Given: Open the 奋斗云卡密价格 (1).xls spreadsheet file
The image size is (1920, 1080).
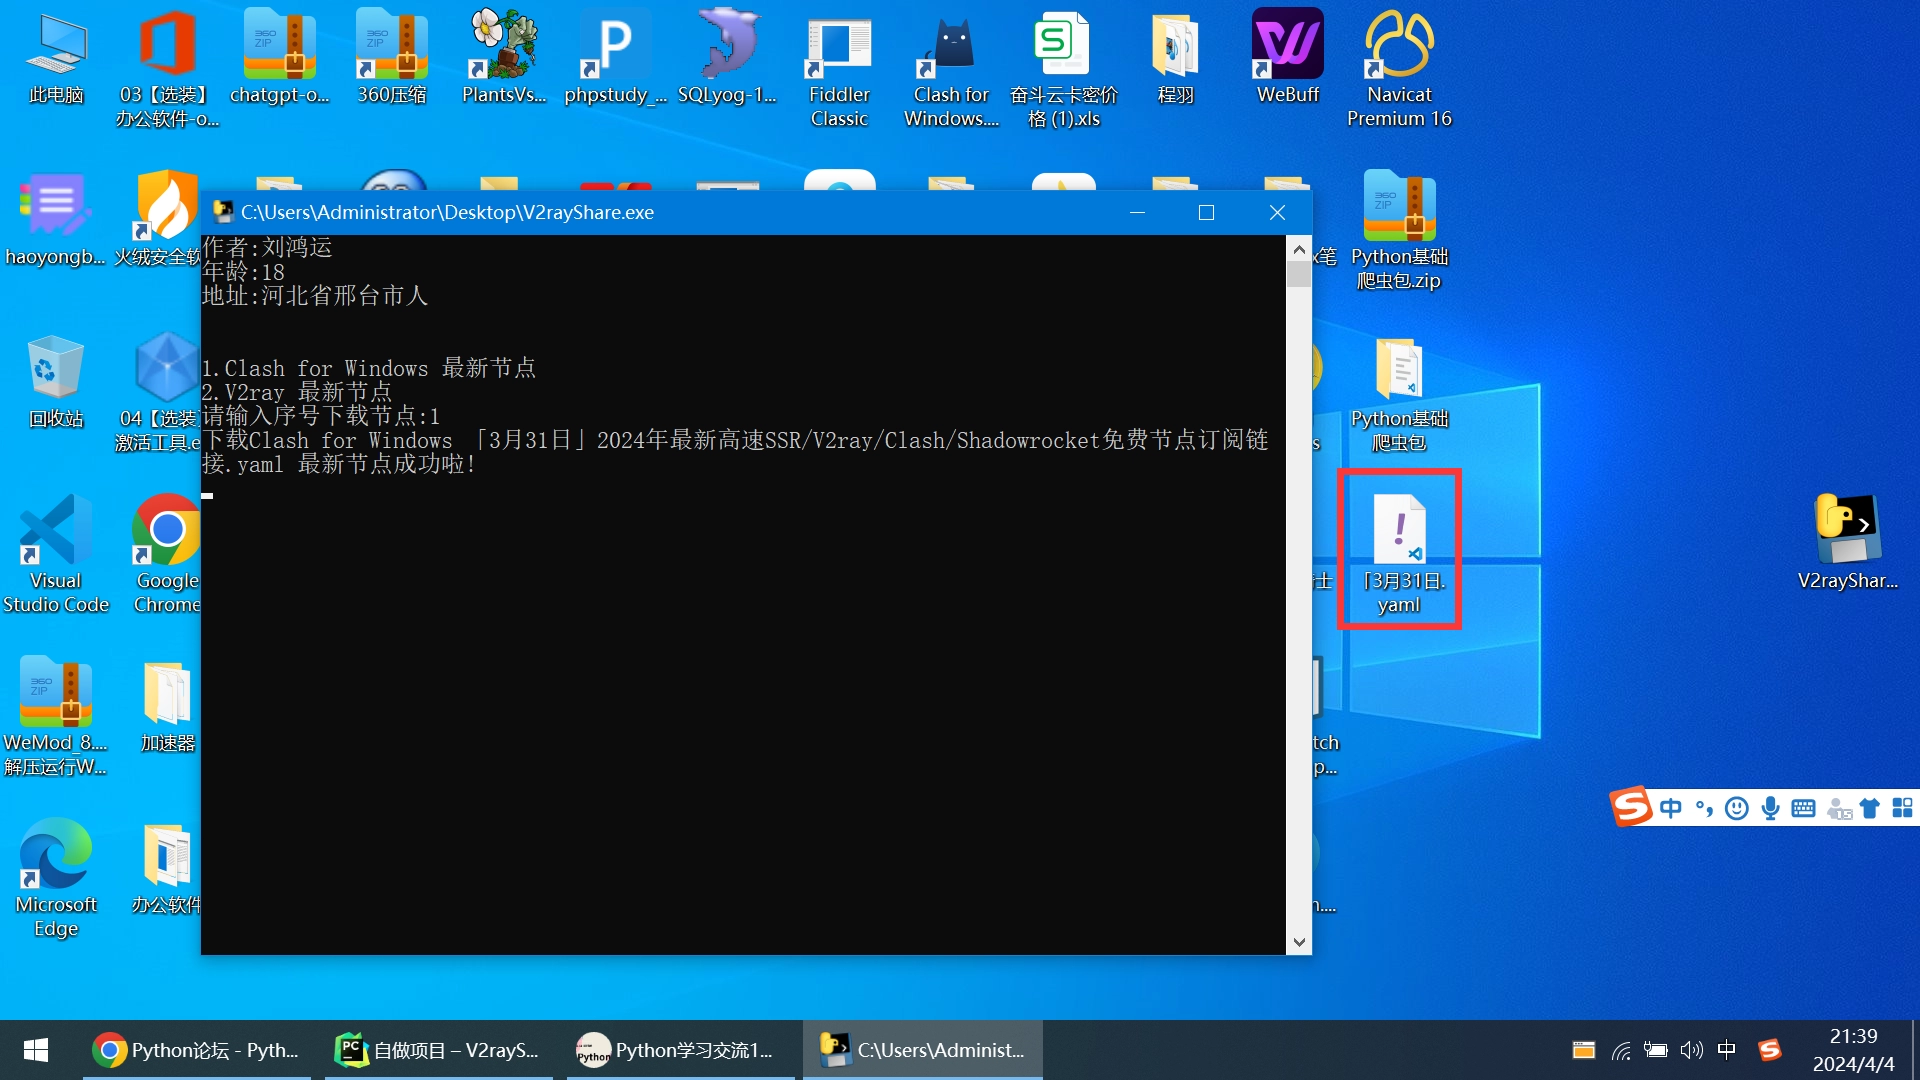Looking at the screenshot, I should point(1063,70).
